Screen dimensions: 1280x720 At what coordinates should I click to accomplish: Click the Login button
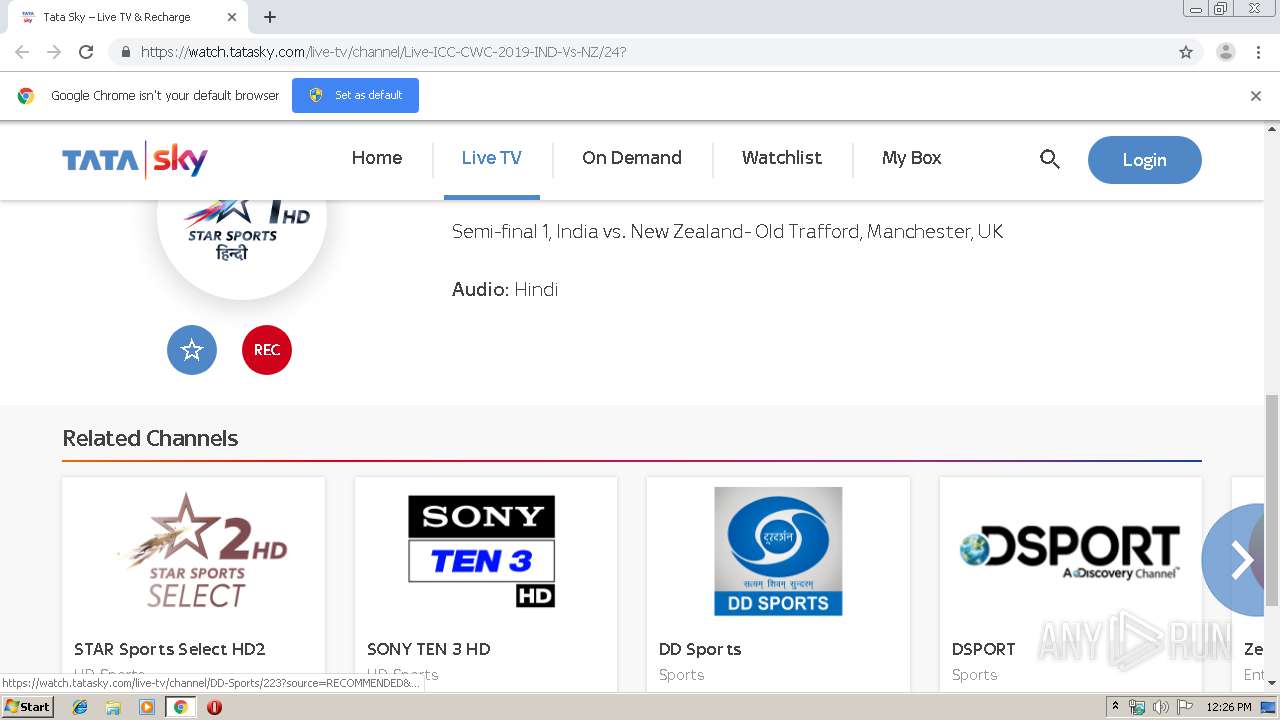pyautogui.click(x=1145, y=160)
